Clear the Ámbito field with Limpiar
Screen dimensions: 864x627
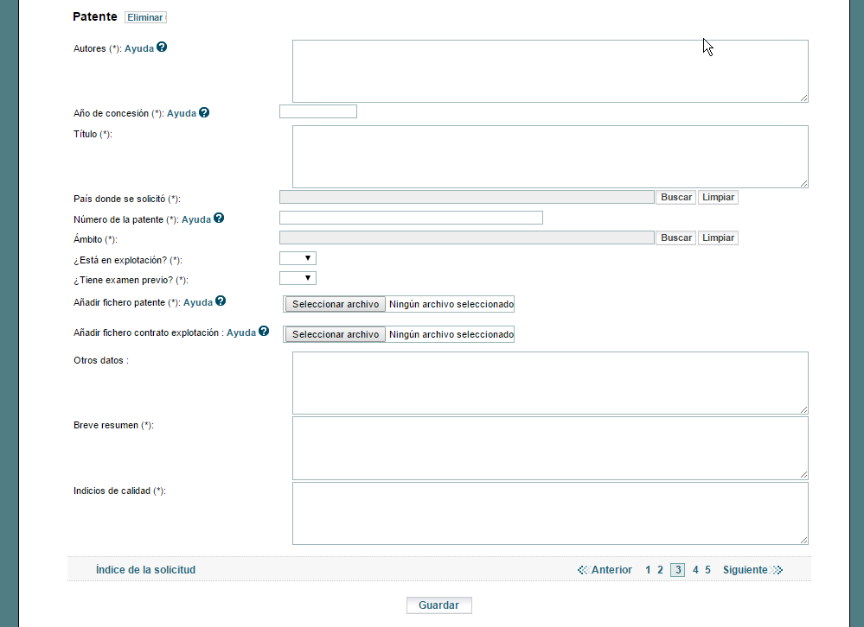pos(718,238)
